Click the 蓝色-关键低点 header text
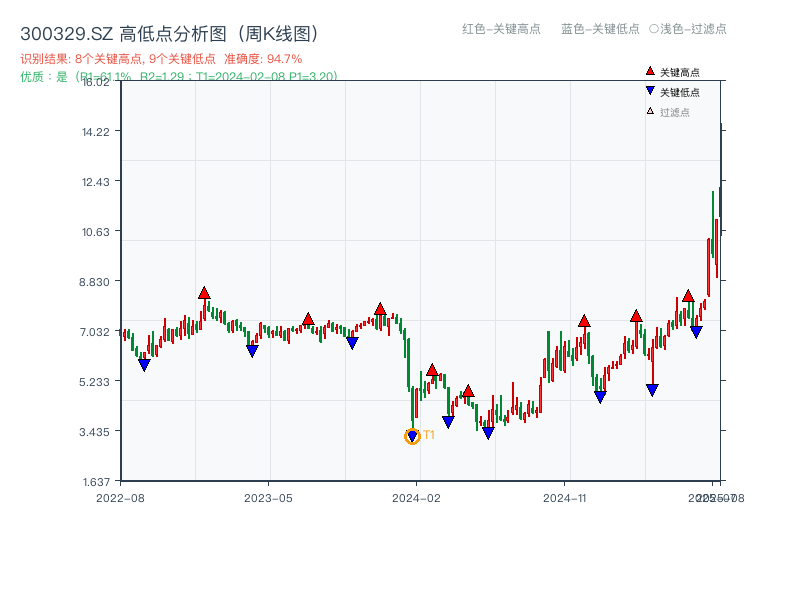Image resolution: width=800 pixels, height=600 pixels. (600, 29)
